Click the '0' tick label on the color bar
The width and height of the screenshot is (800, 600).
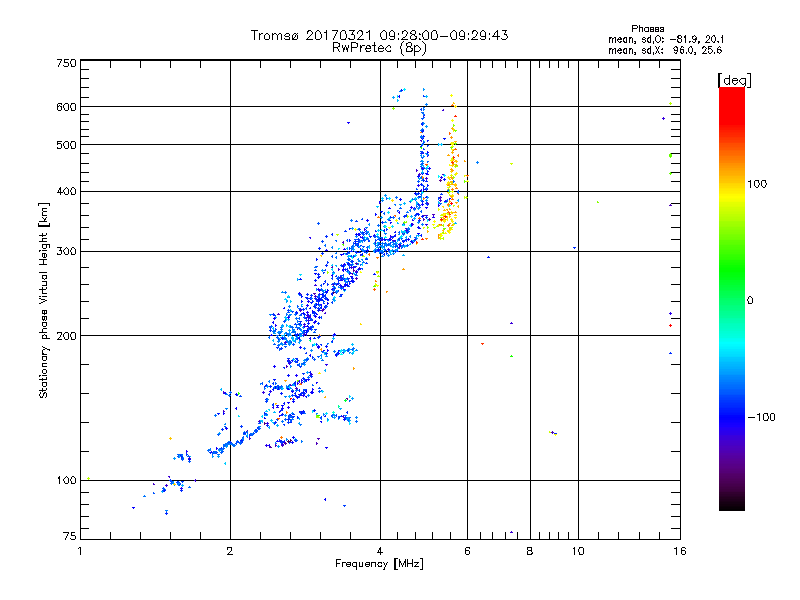pos(750,301)
